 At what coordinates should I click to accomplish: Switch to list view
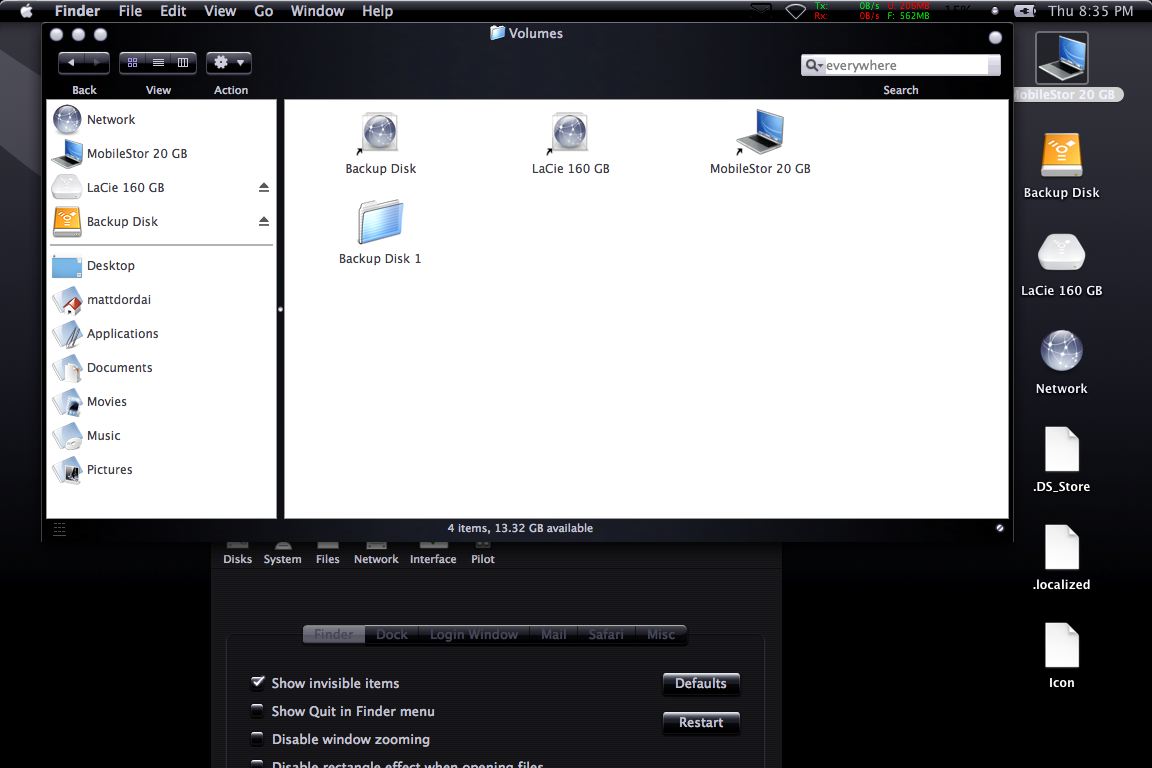pyautogui.click(x=158, y=63)
